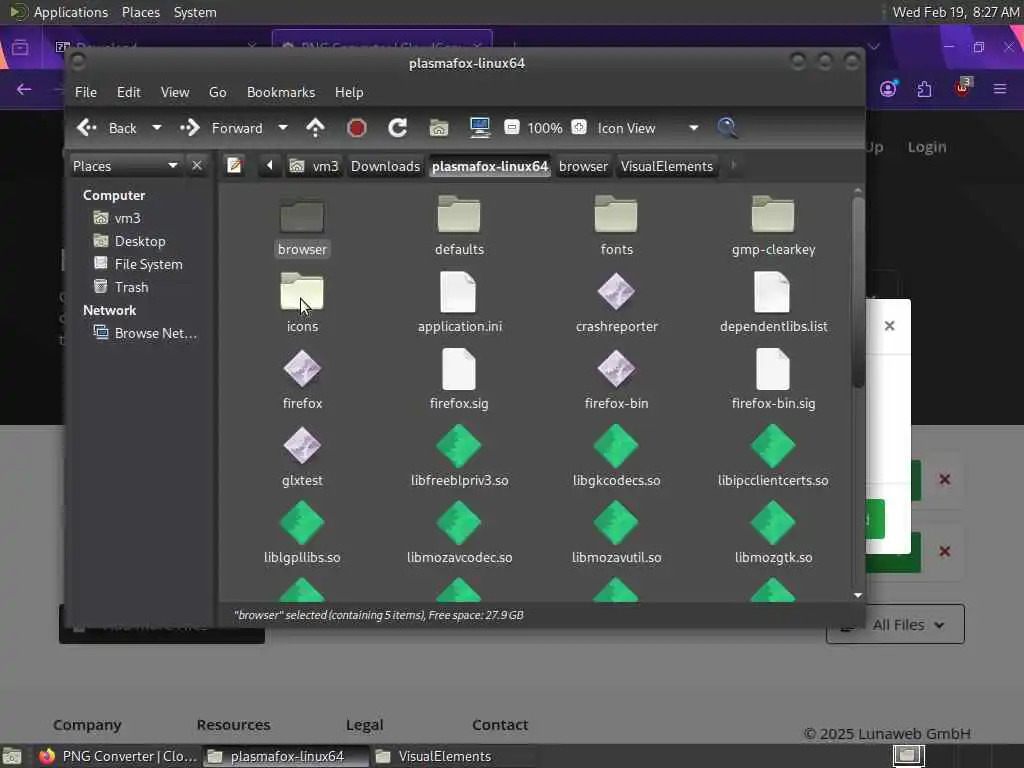The height and width of the screenshot is (768, 1024).
Task: Select the plasmafox-linux64 path button
Action: coord(490,166)
